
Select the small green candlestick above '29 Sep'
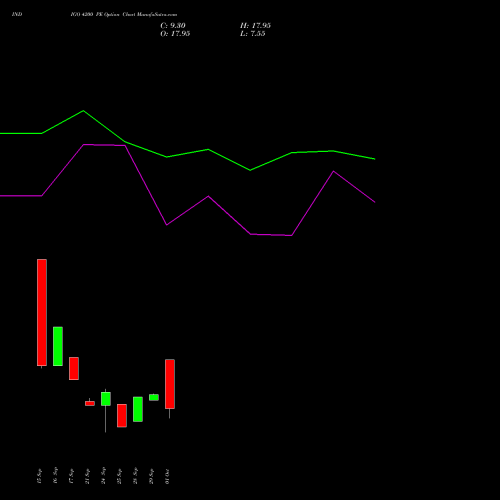154,397
